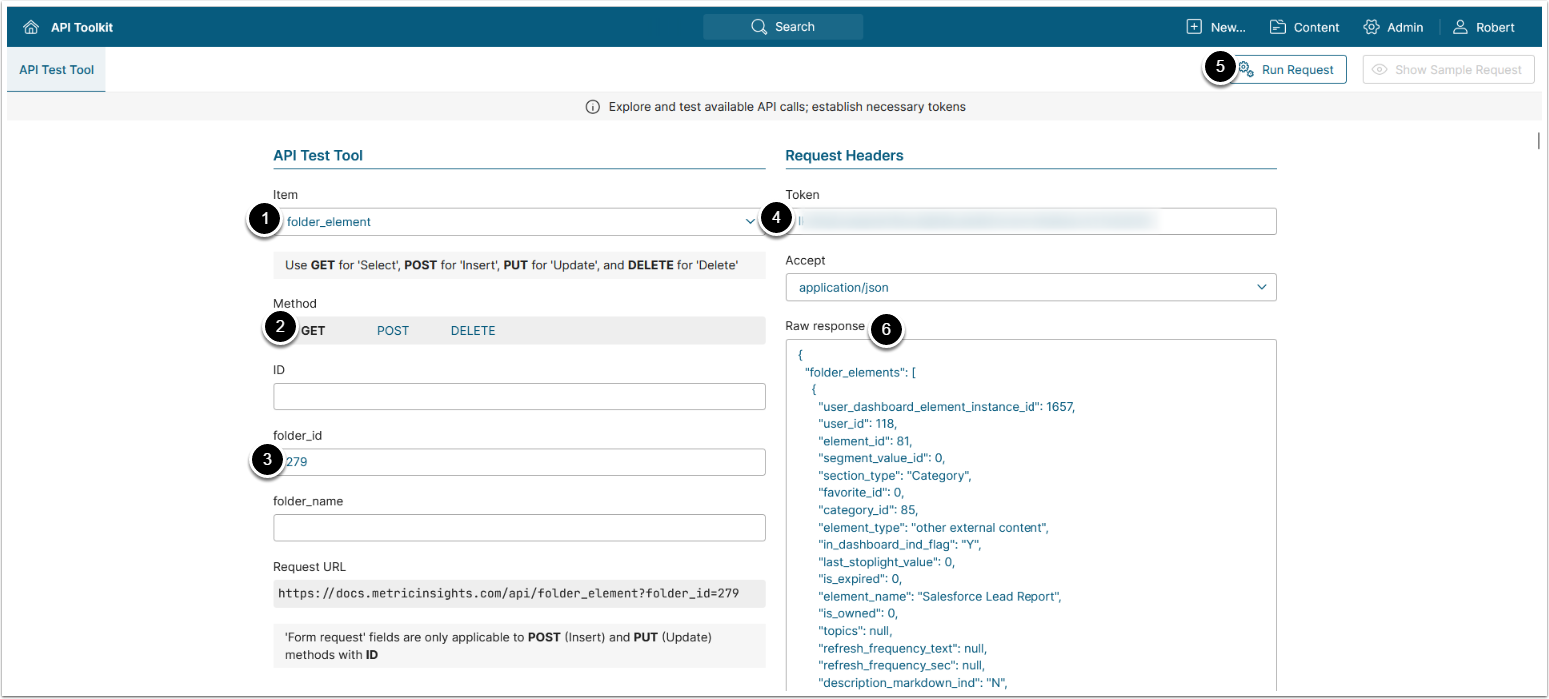Select the DELETE method
Image resolution: width=1549 pixels, height=699 pixels.
pos(473,331)
